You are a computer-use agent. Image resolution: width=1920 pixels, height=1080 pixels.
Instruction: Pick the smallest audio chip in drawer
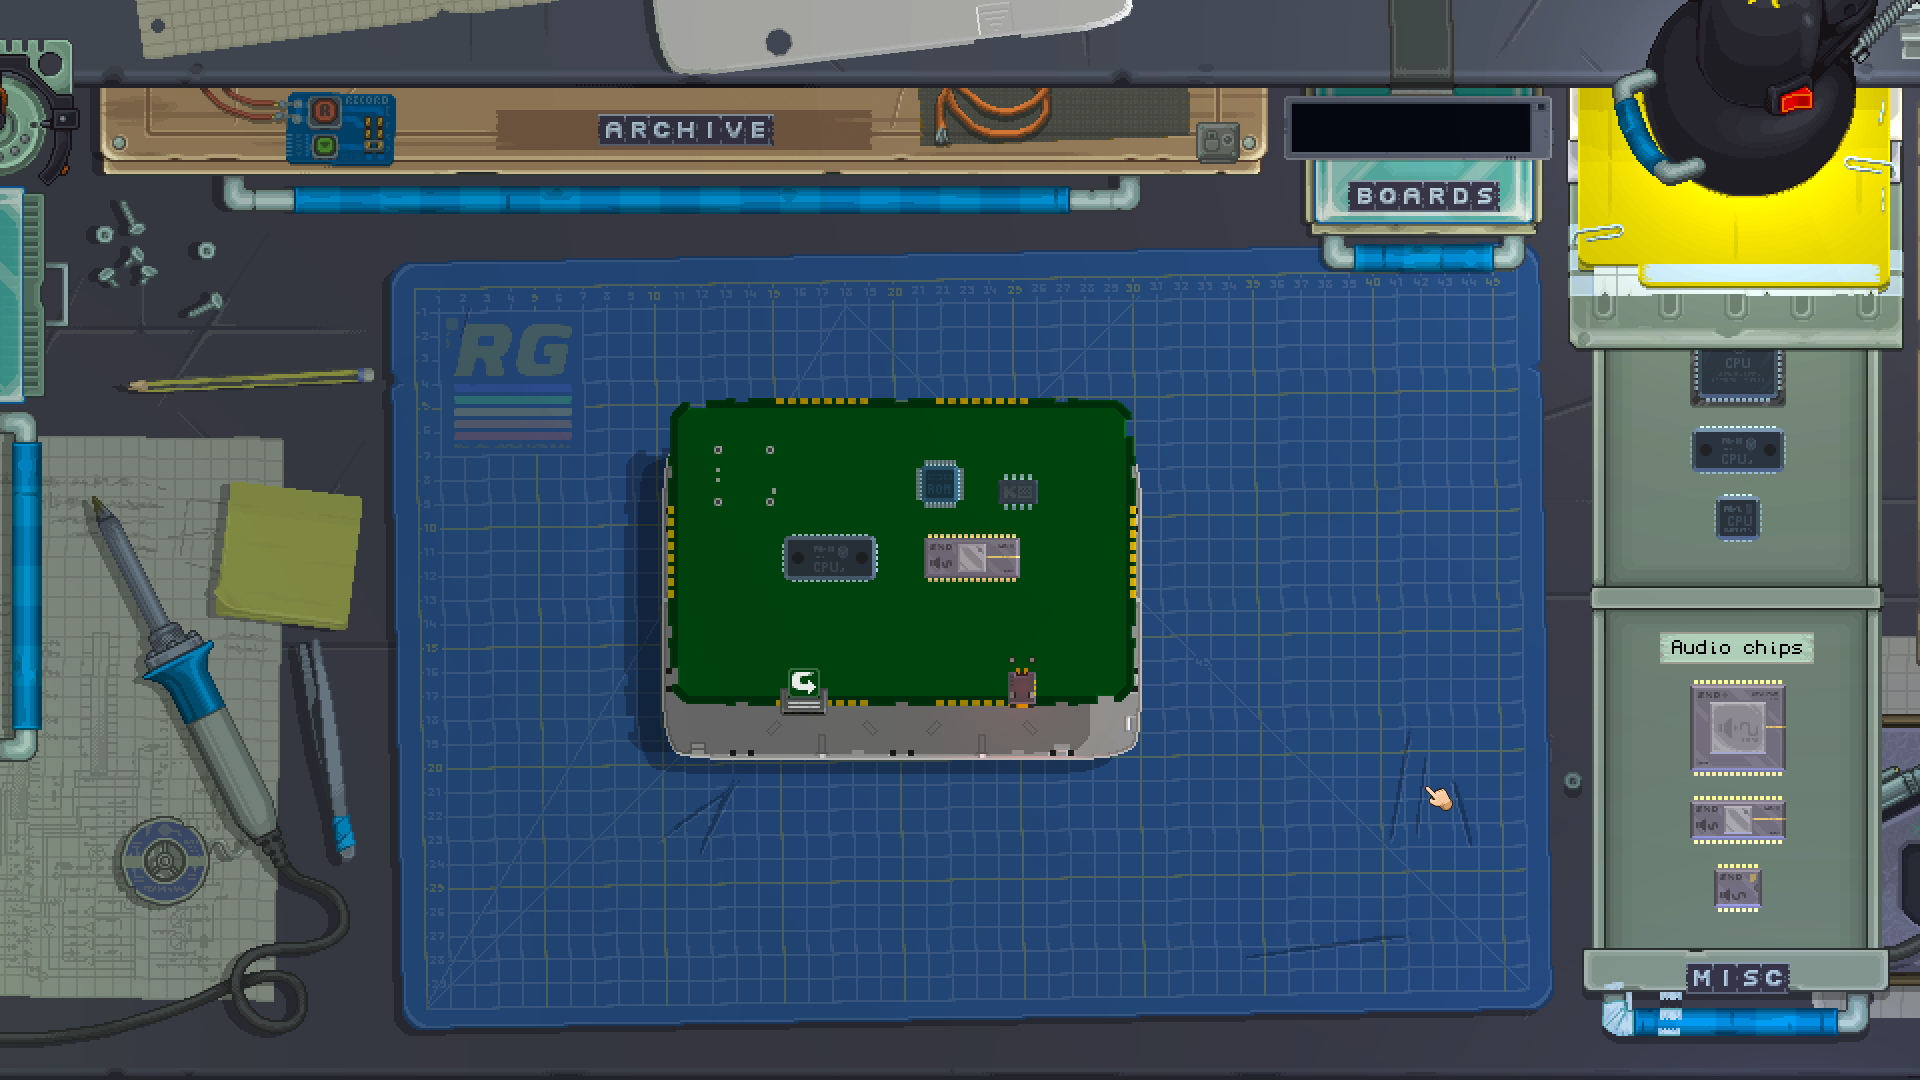pyautogui.click(x=1737, y=888)
